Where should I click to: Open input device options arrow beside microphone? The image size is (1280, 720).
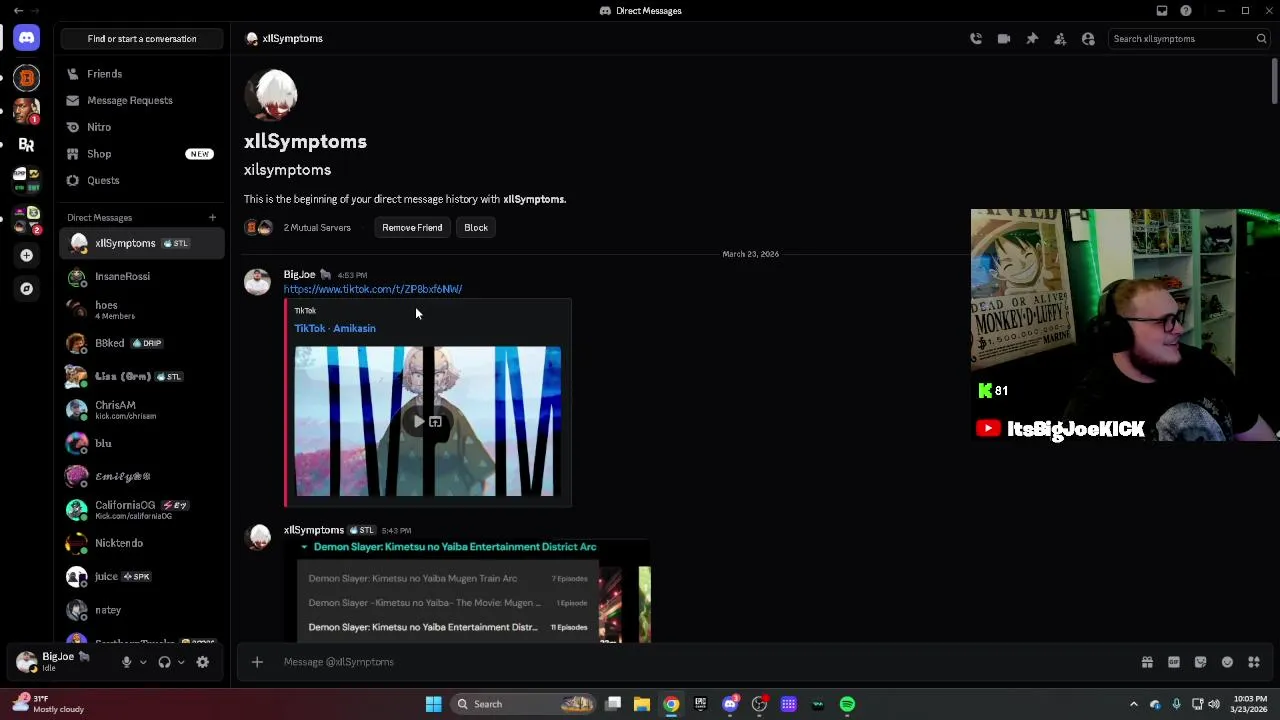tap(143, 662)
